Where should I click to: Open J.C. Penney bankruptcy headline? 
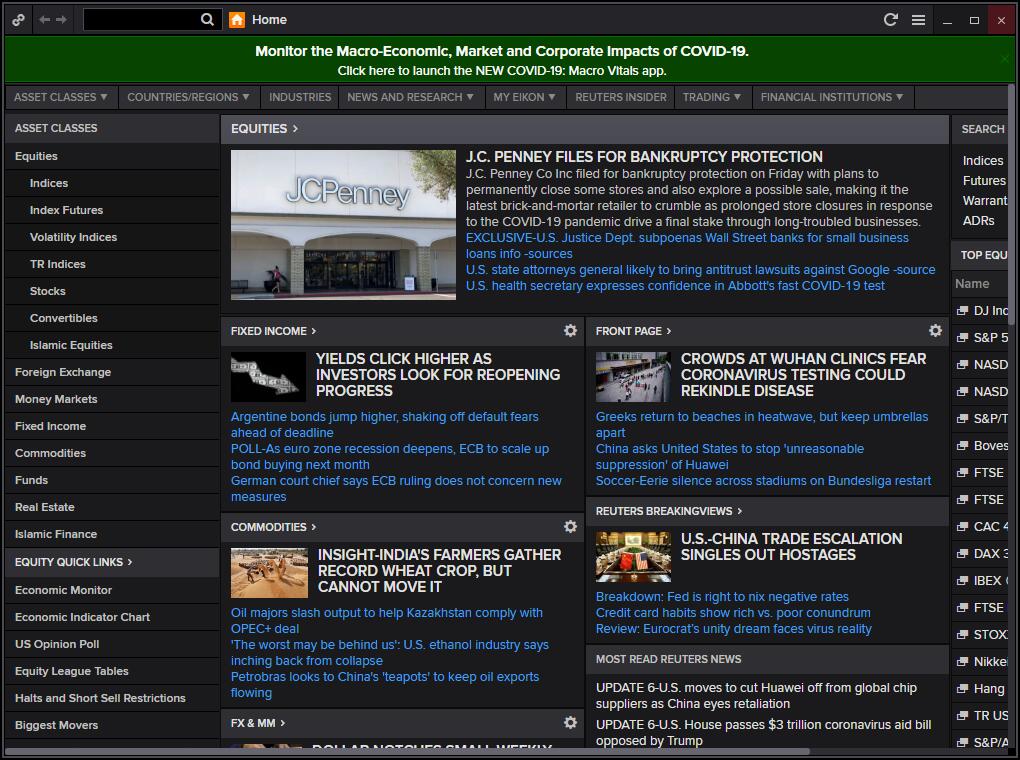click(644, 157)
